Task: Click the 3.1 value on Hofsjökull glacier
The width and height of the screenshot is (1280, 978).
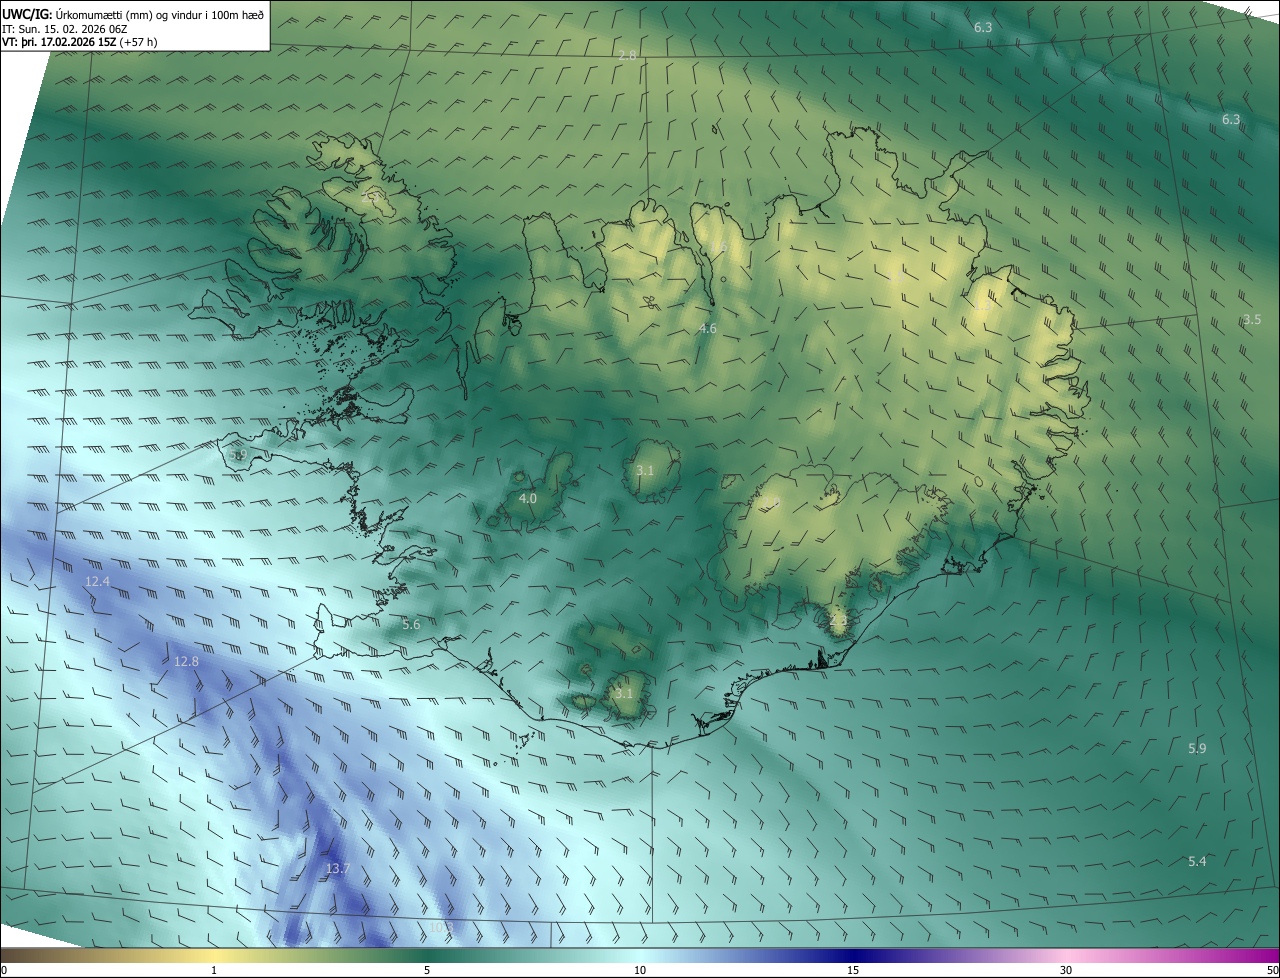Action: click(645, 470)
